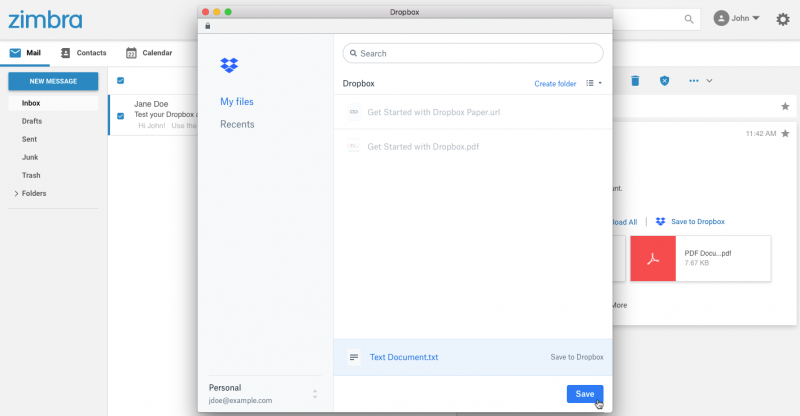Viewport: 800px width, 416px height.
Task: Select My files in Dropbox sidebar
Action: (237, 102)
